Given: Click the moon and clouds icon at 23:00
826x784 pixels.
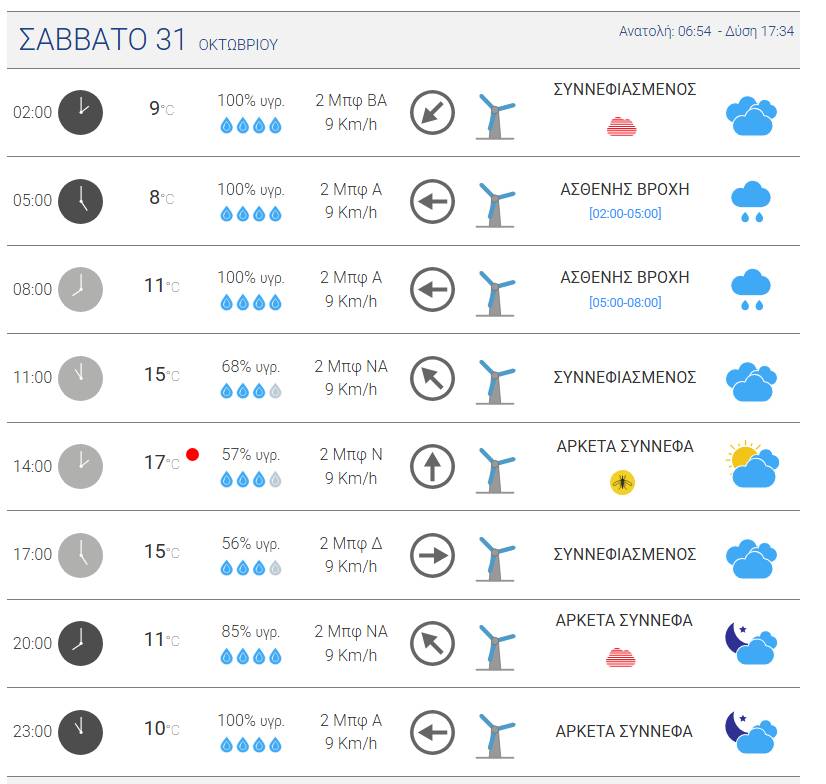Looking at the screenshot, I should 751,732.
